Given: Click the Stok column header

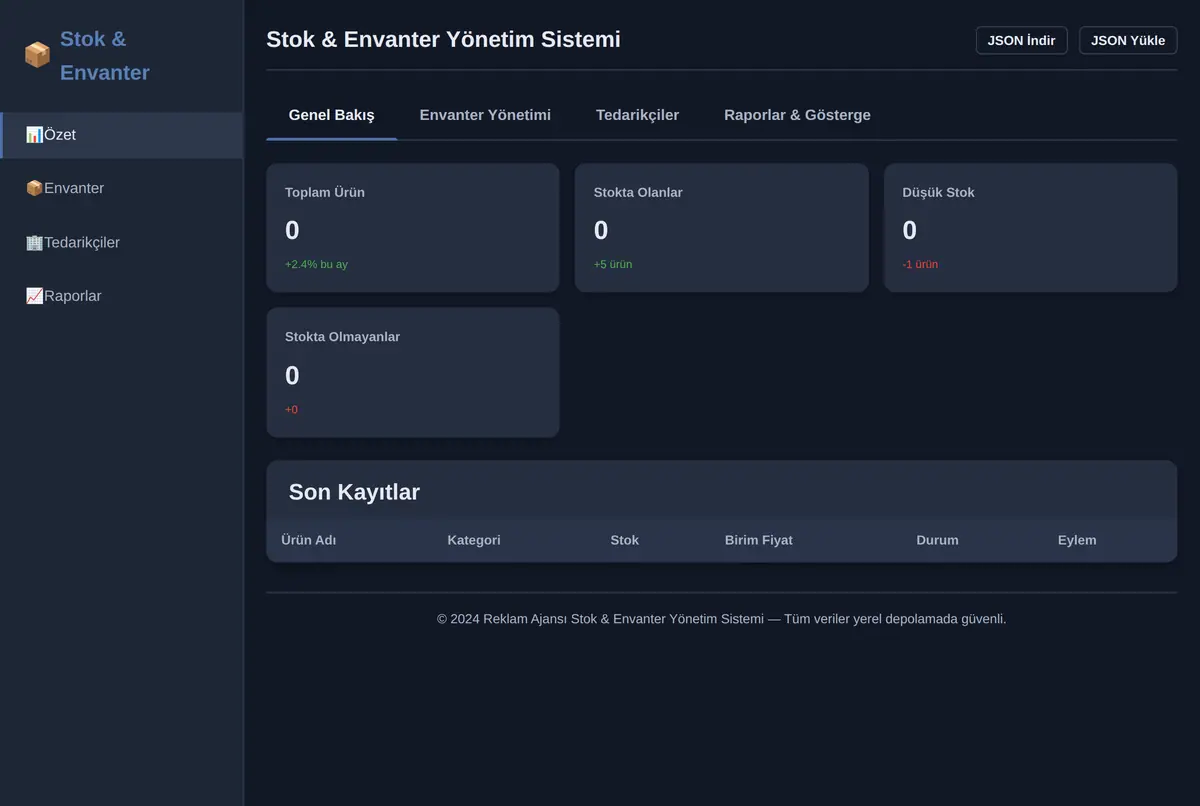Looking at the screenshot, I should [625, 540].
